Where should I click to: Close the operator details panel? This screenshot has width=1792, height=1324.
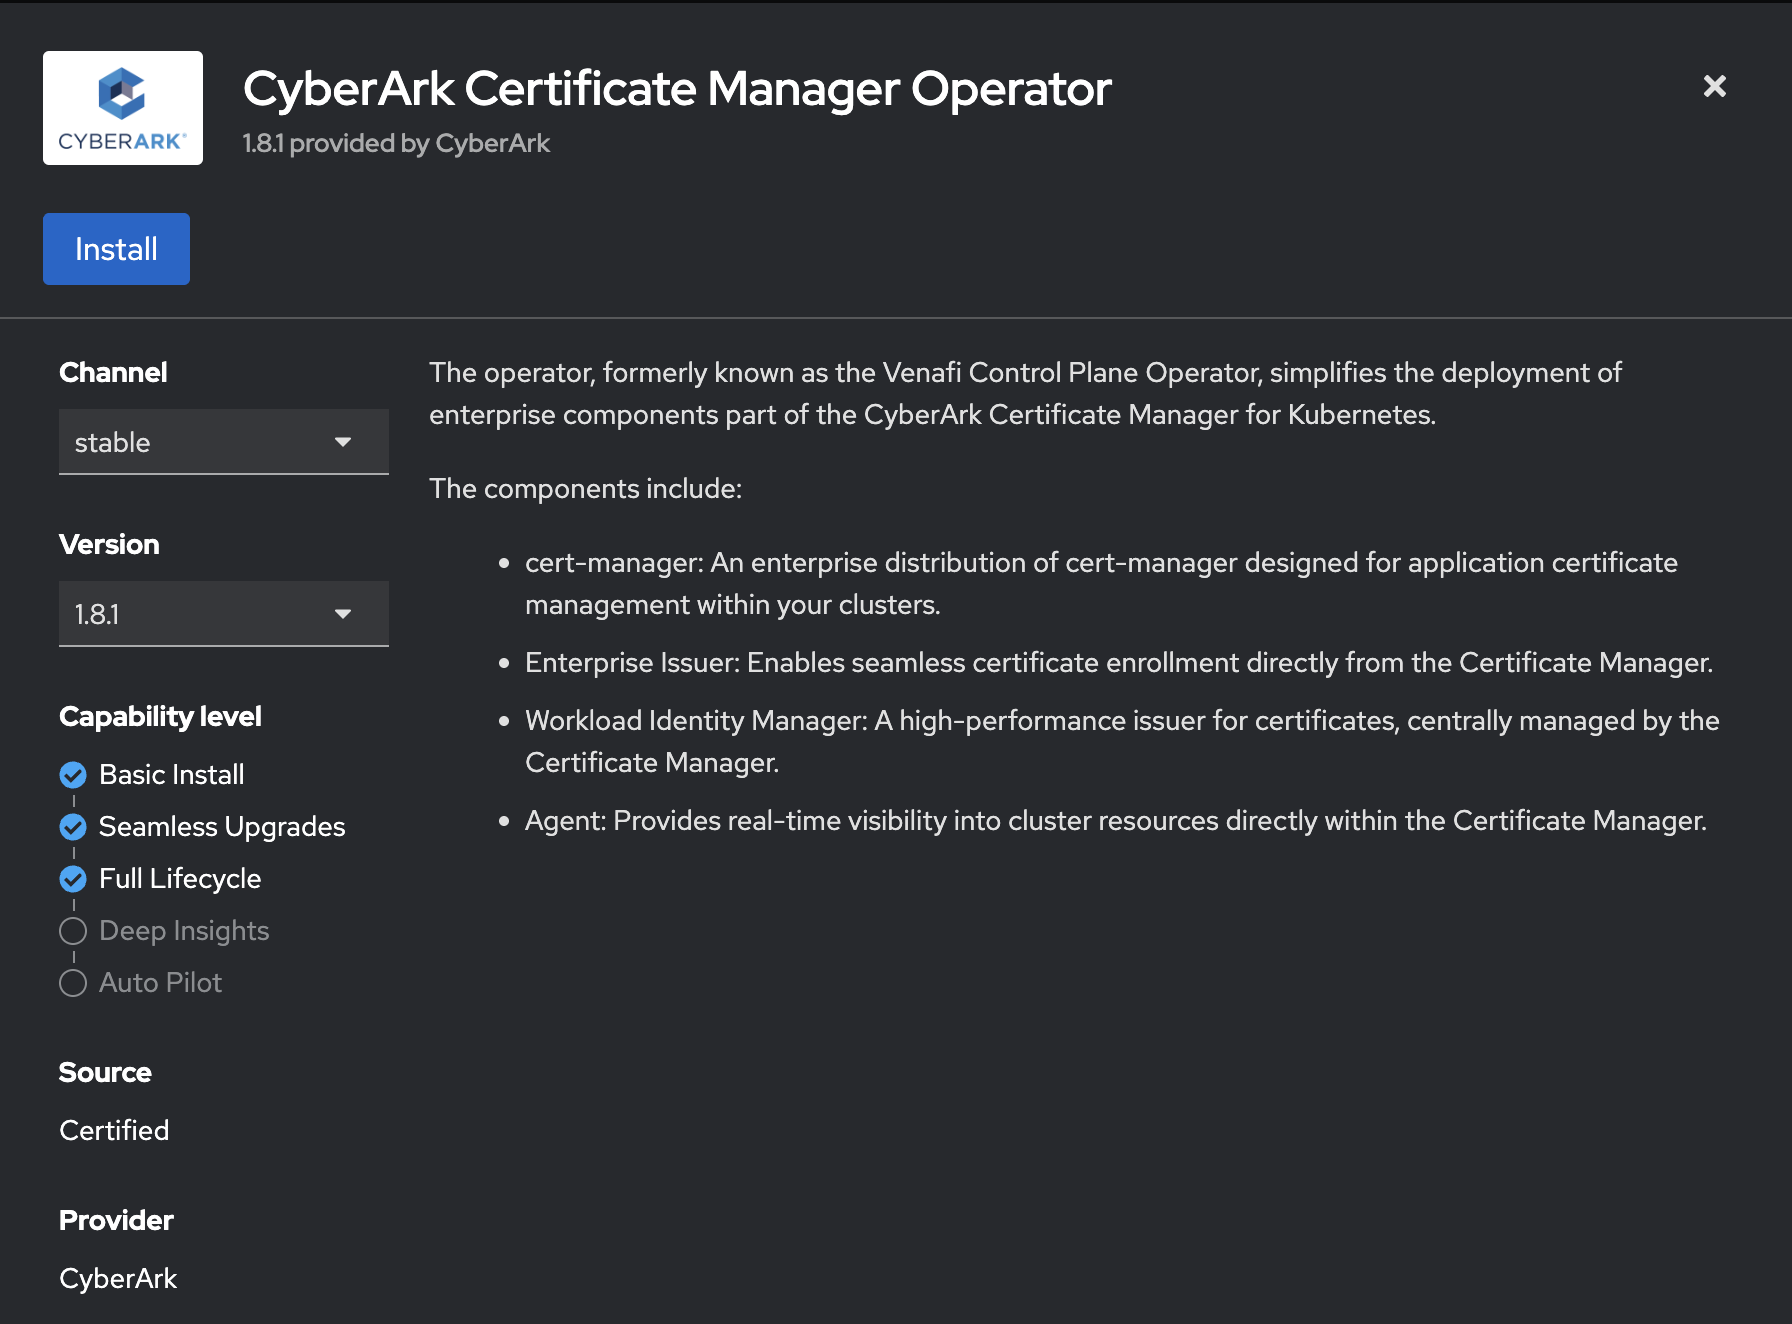click(1715, 86)
